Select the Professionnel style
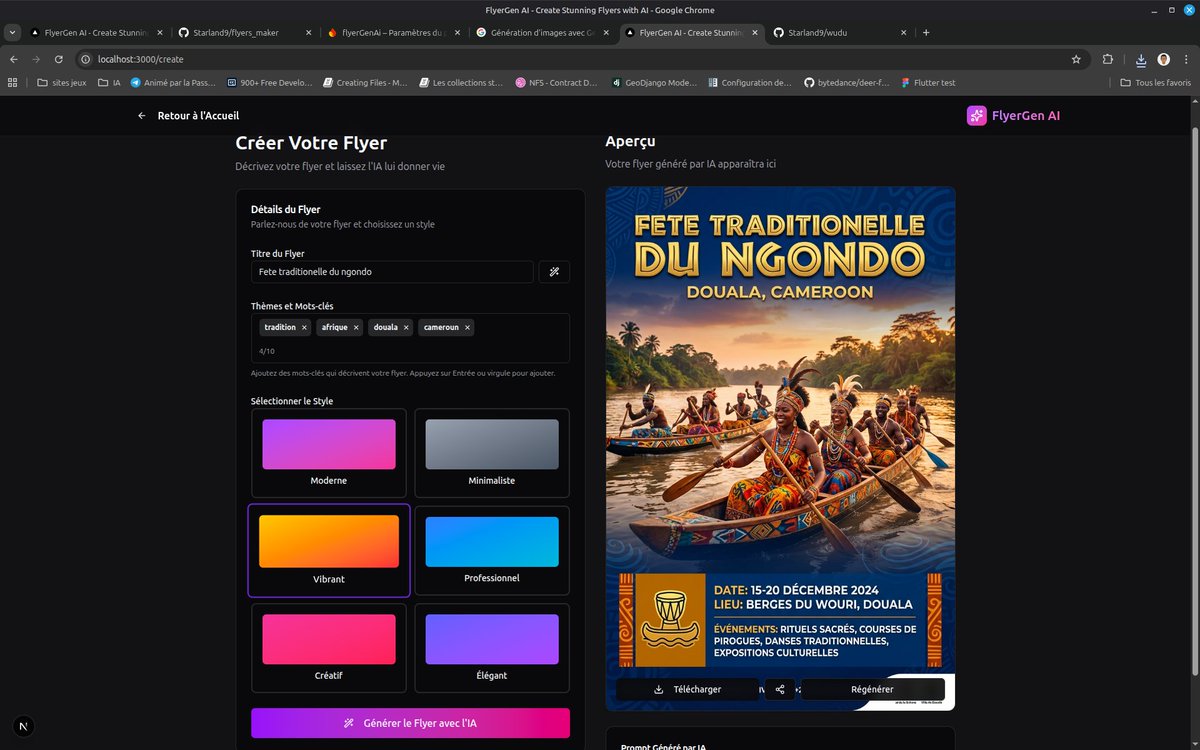The image size is (1200, 750). click(491, 550)
